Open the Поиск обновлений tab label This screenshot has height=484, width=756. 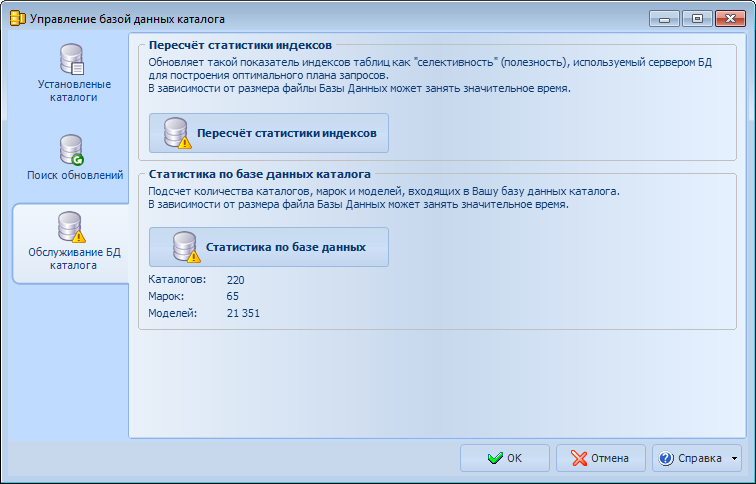74,175
